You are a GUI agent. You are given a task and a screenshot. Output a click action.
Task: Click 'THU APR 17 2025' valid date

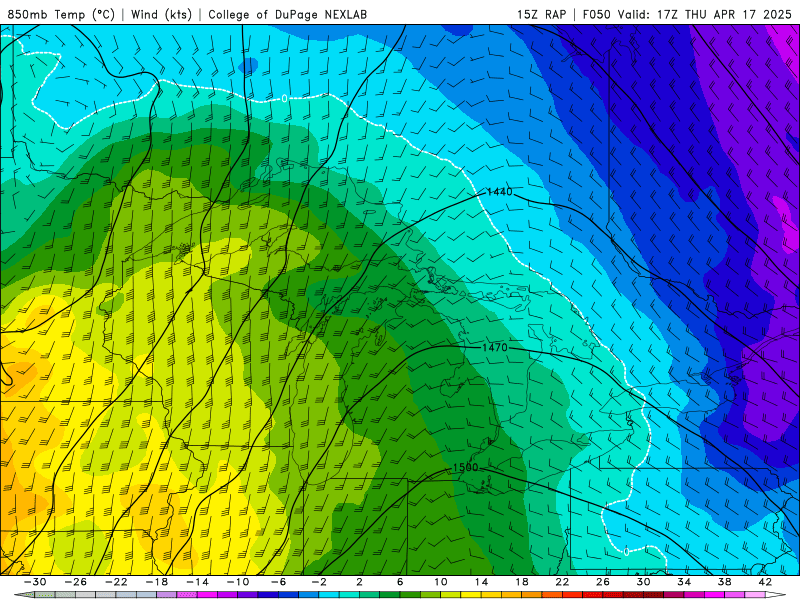point(738,14)
